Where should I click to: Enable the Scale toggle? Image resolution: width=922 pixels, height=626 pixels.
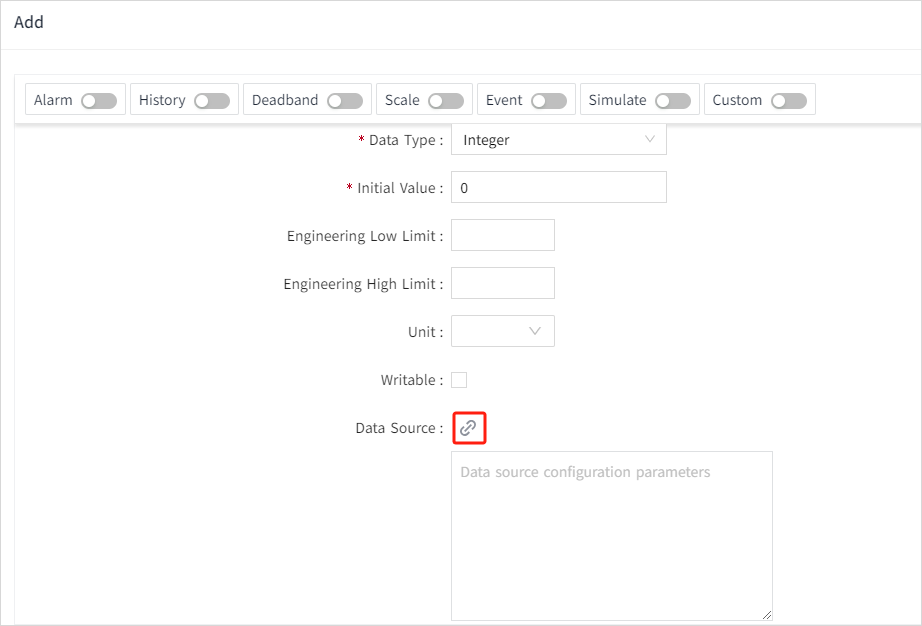click(x=446, y=101)
